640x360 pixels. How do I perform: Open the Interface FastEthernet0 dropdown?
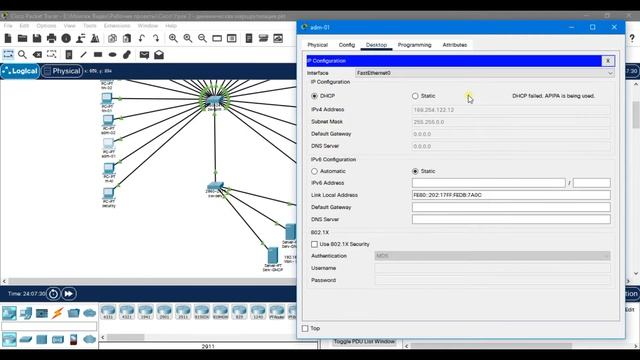pos(484,73)
